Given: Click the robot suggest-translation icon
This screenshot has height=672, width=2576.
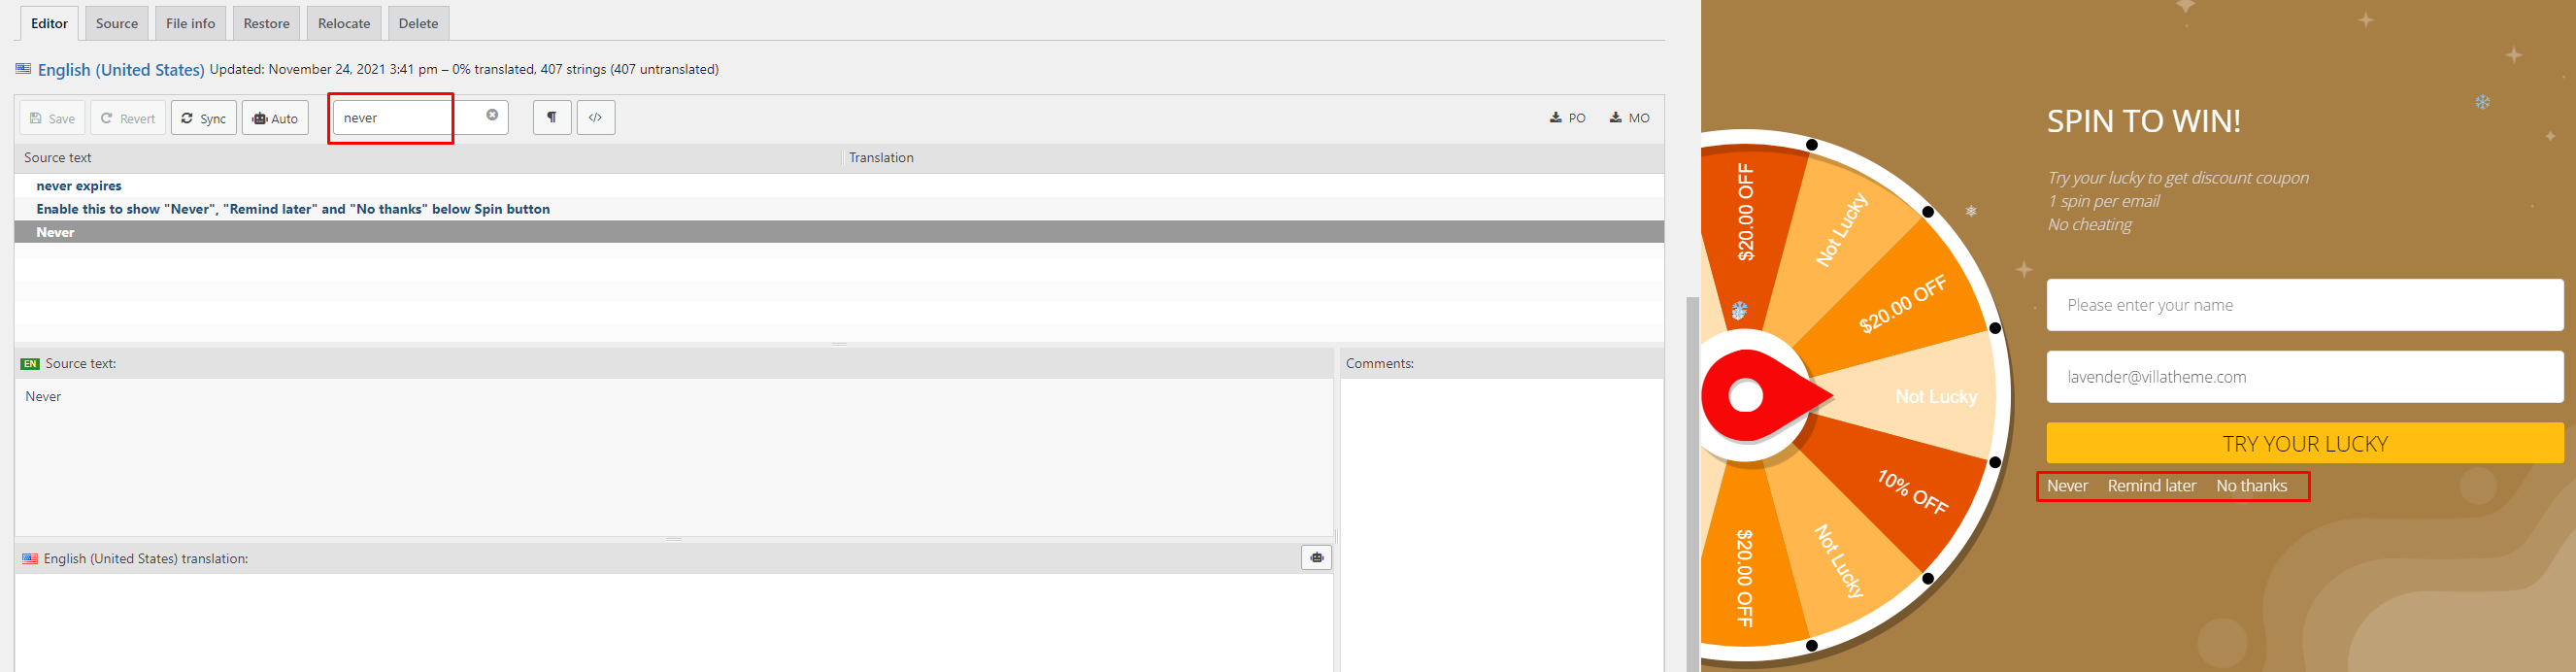Looking at the screenshot, I should point(1316,558).
